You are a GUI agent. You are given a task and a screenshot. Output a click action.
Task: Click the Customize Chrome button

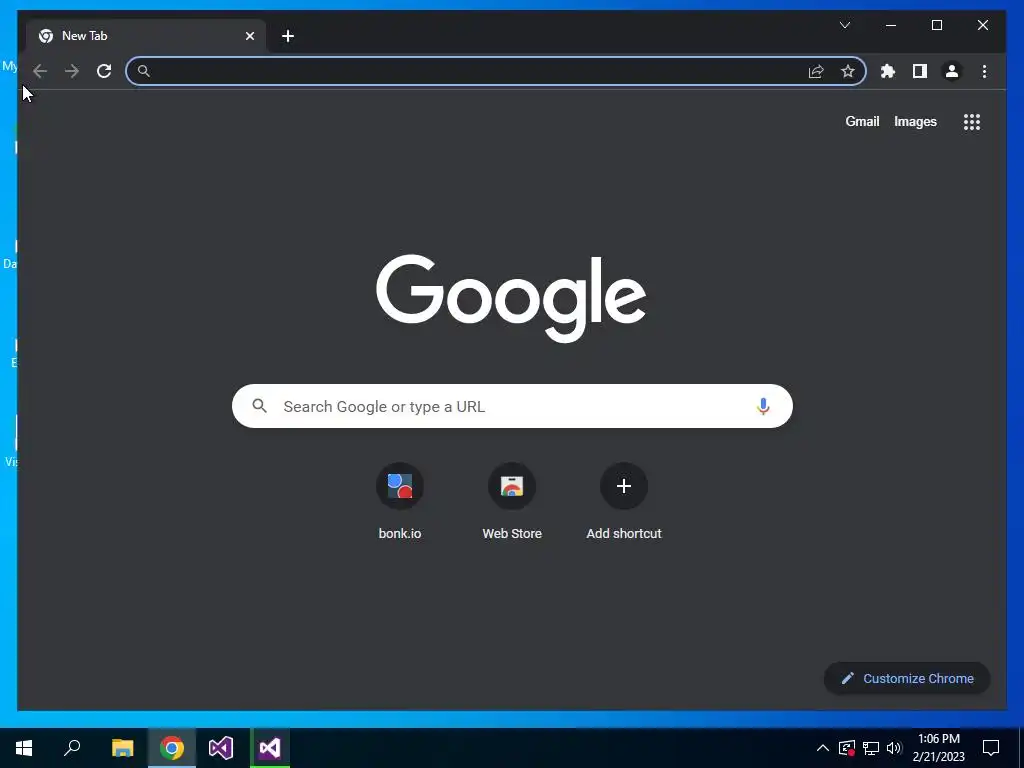[907, 679]
